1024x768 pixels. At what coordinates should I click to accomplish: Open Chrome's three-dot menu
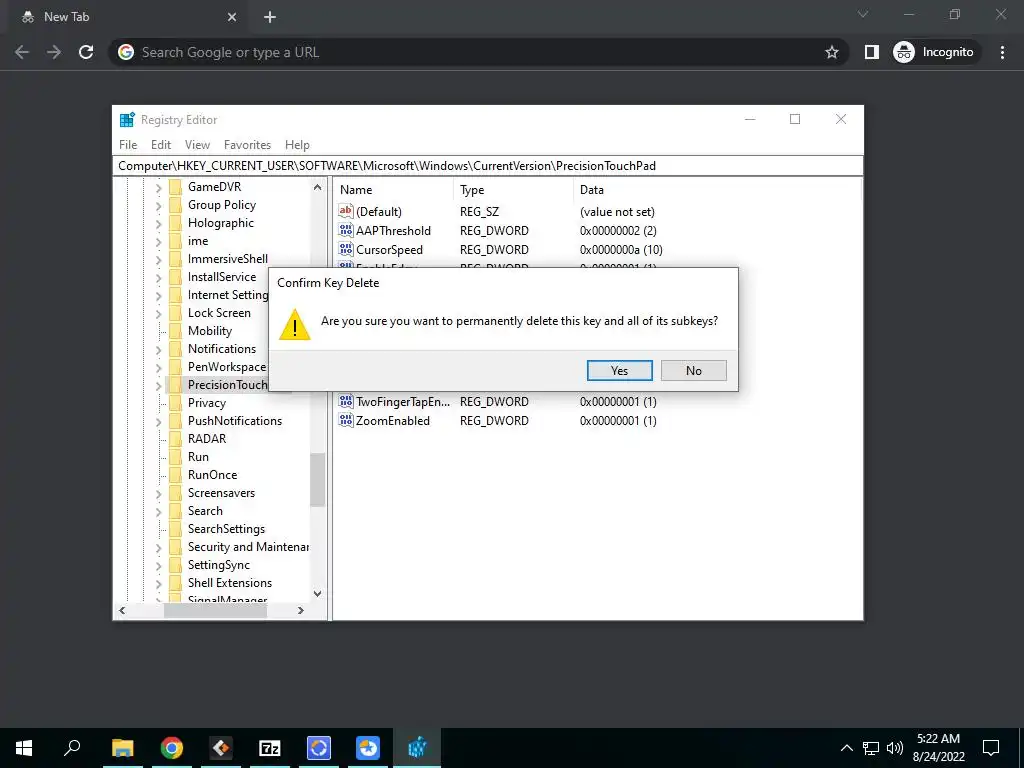pos(1002,52)
